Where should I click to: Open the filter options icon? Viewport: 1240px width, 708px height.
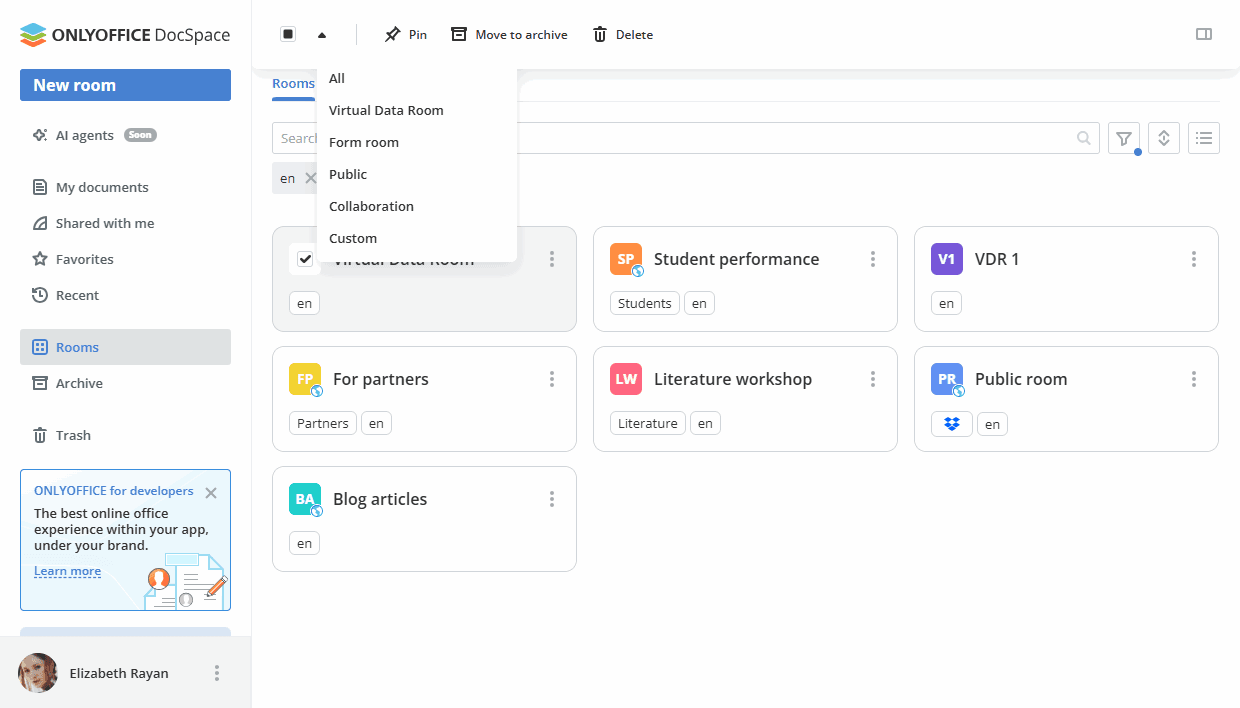[x=1123, y=138]
